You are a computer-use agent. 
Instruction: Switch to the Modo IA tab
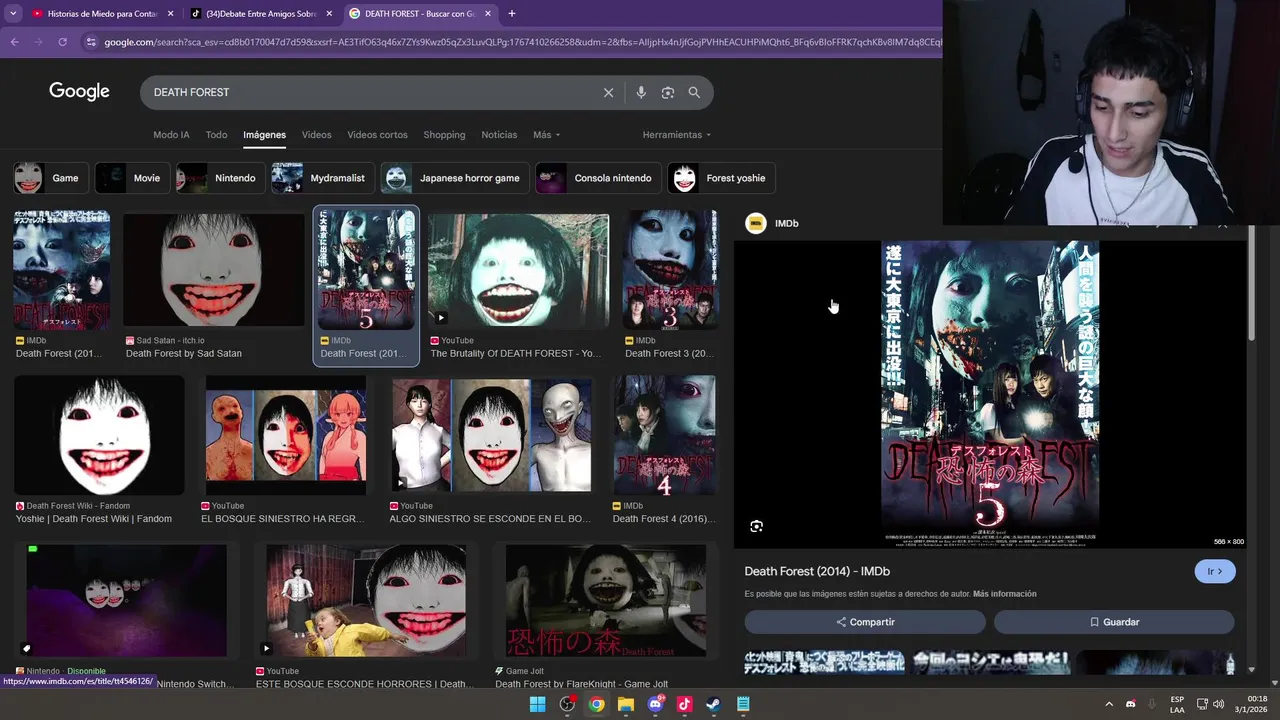[x=171, y=135]
